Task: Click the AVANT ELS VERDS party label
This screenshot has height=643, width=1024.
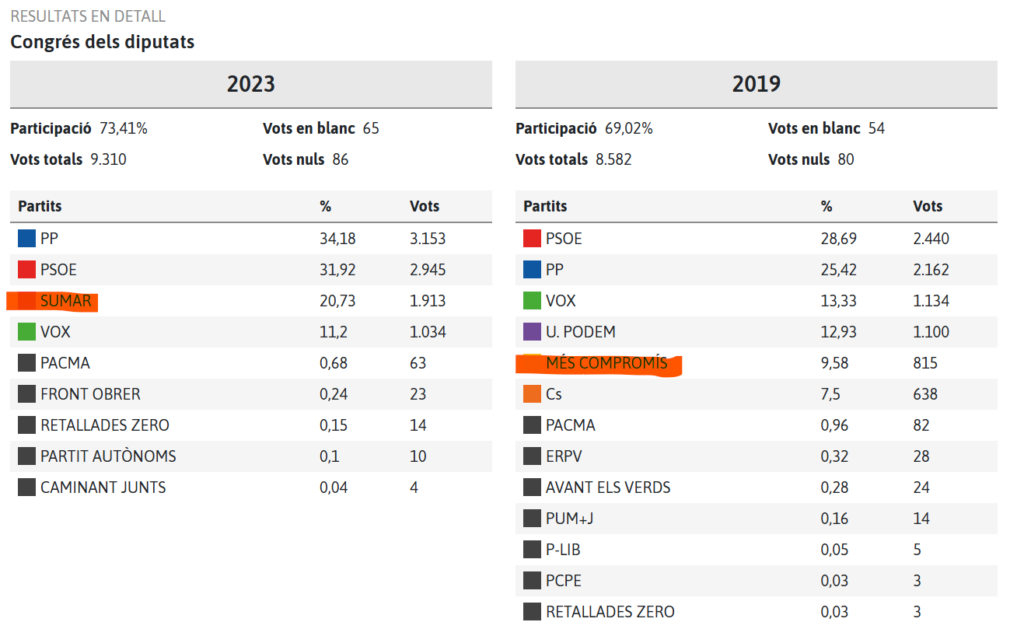Action: pos(608,488)
